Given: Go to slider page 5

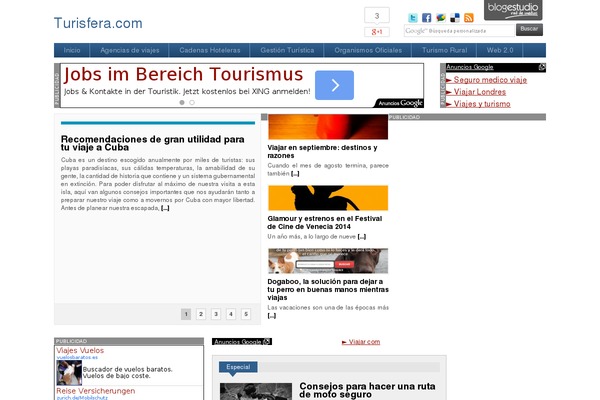Looking at the screenshot, I should pyautogui.click(x=246, y=314).
